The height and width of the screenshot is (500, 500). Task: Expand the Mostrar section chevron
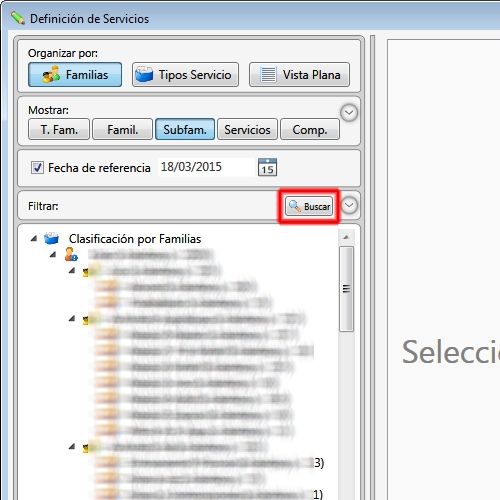(349, 113)
